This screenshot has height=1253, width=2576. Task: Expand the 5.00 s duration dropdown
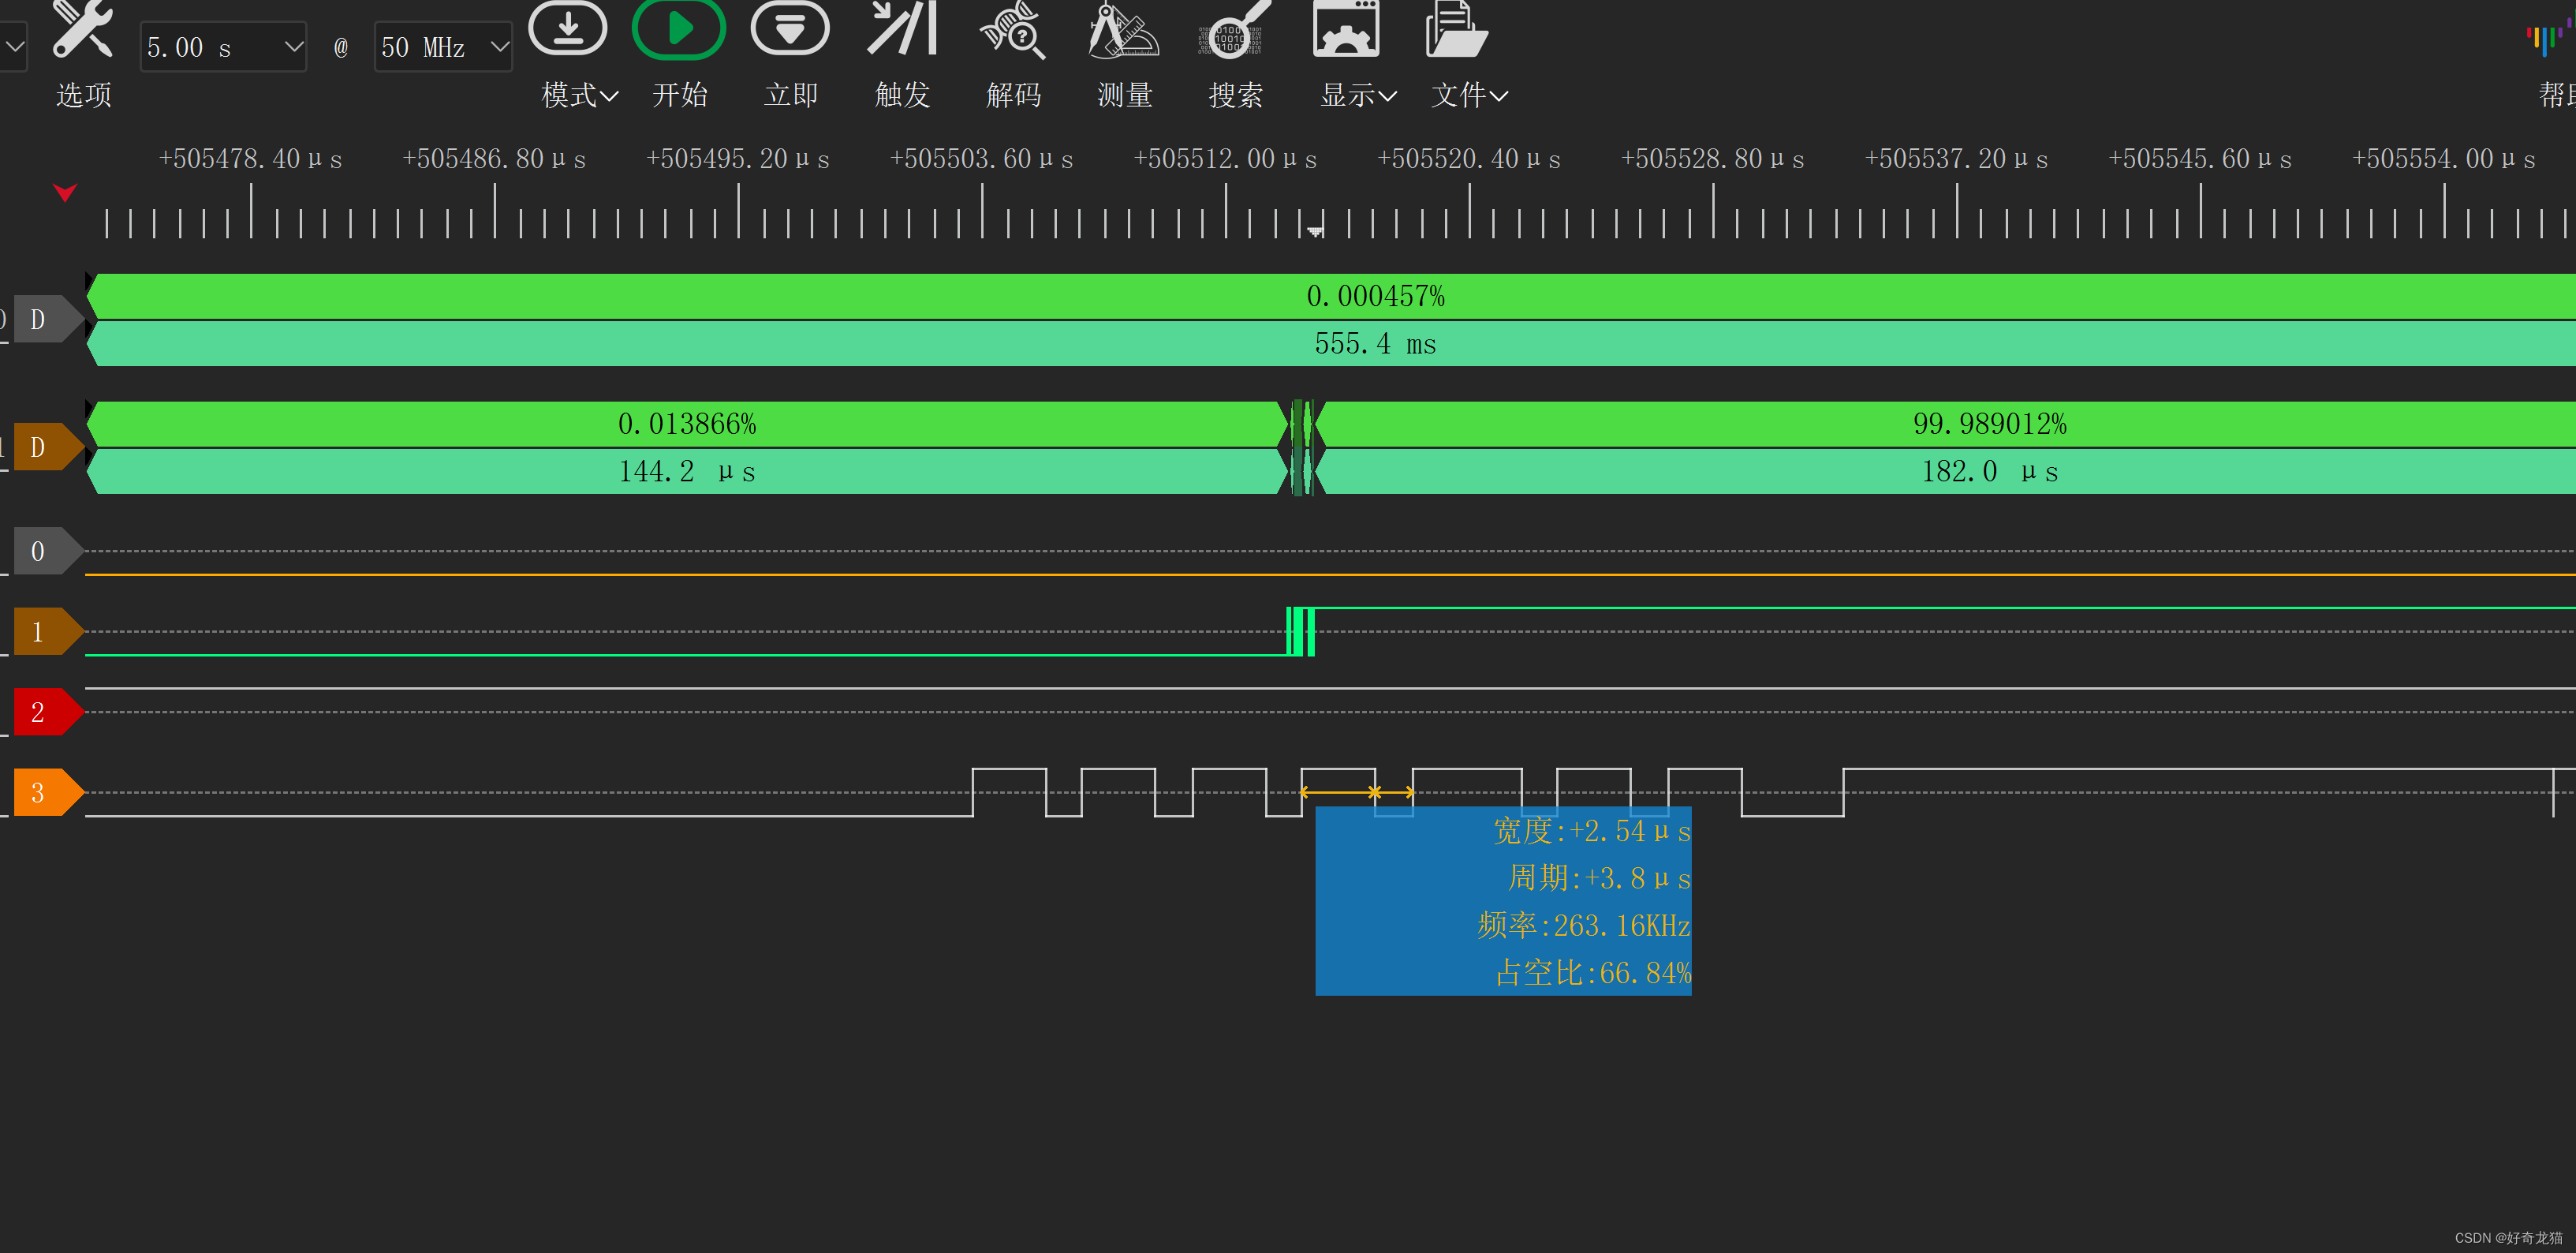click(x=293, y=47)
